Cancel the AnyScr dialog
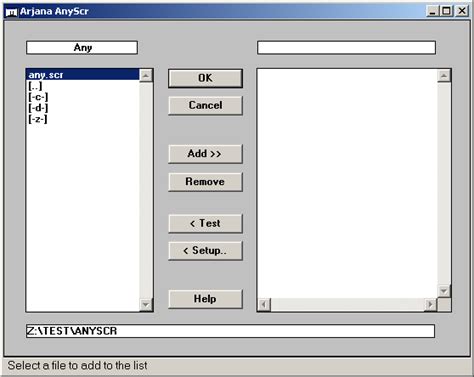The width and height of the screenshot is (474, 377). coord(205,105)
